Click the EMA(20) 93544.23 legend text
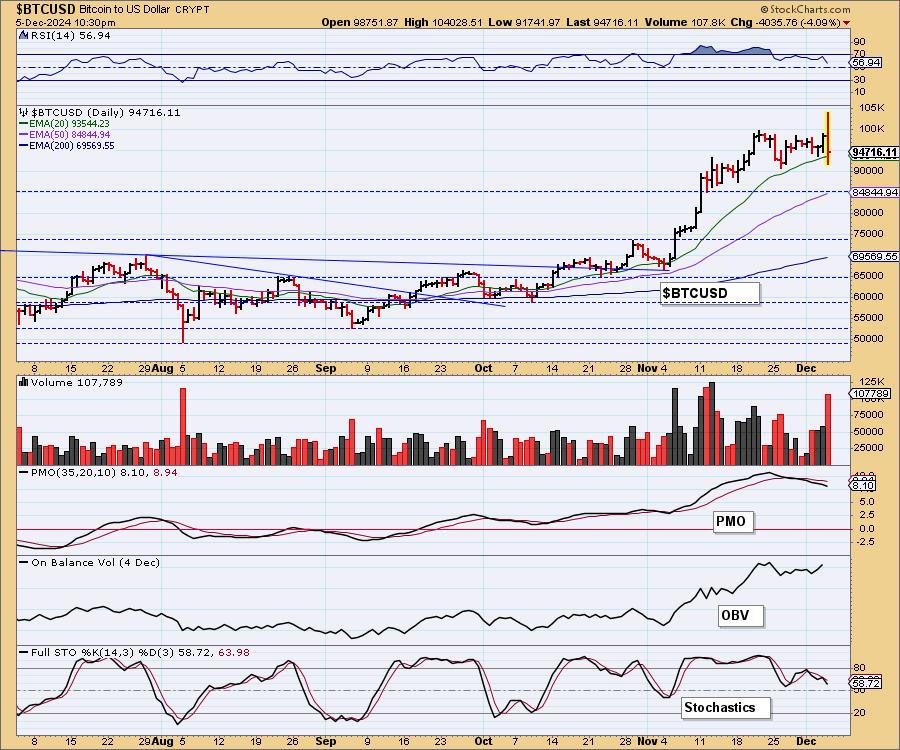 coord(69,123)
